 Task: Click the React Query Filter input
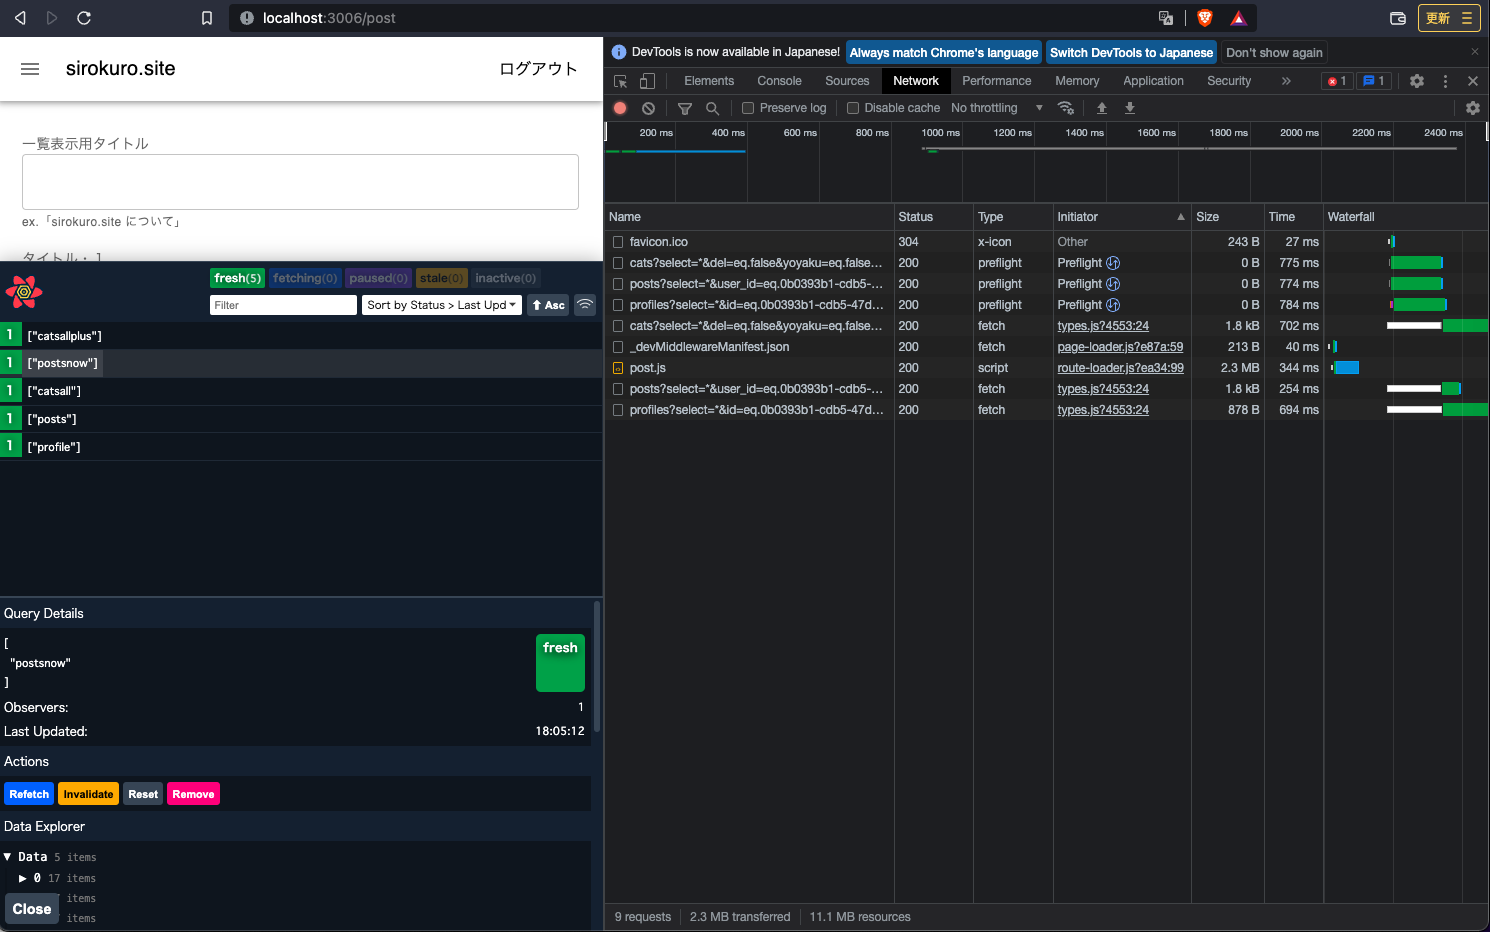coord(283,305)
